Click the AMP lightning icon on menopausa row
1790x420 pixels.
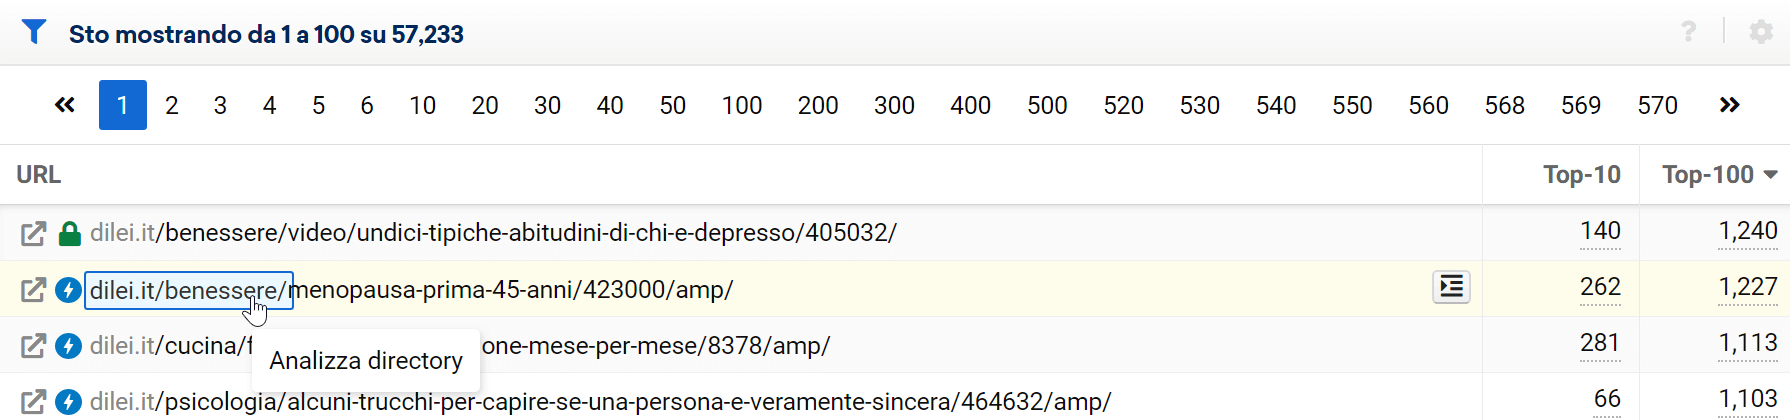click(x=68, y=290)
